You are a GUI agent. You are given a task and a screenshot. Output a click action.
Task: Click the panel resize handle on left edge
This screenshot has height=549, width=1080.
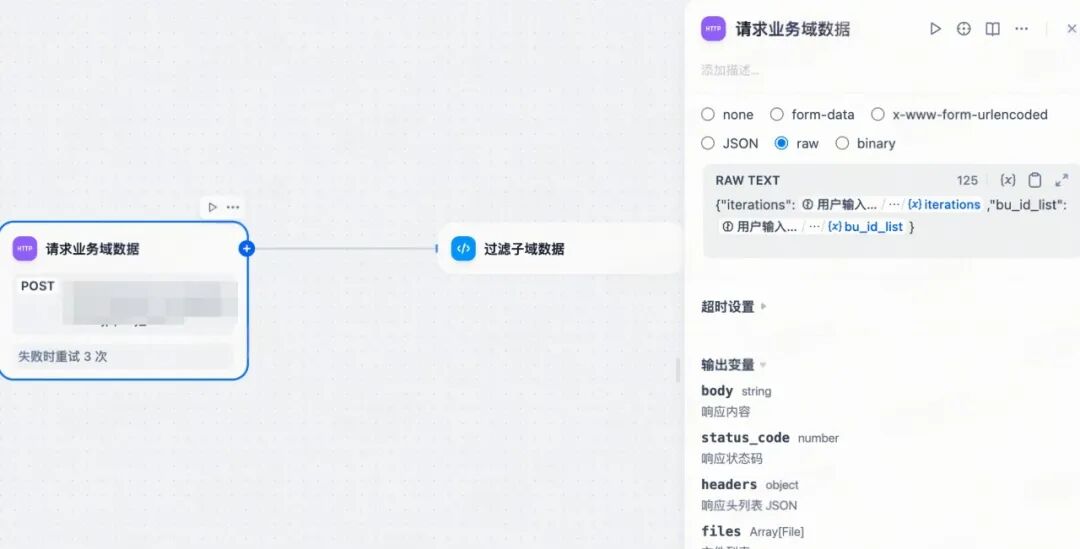click(678, 371)
